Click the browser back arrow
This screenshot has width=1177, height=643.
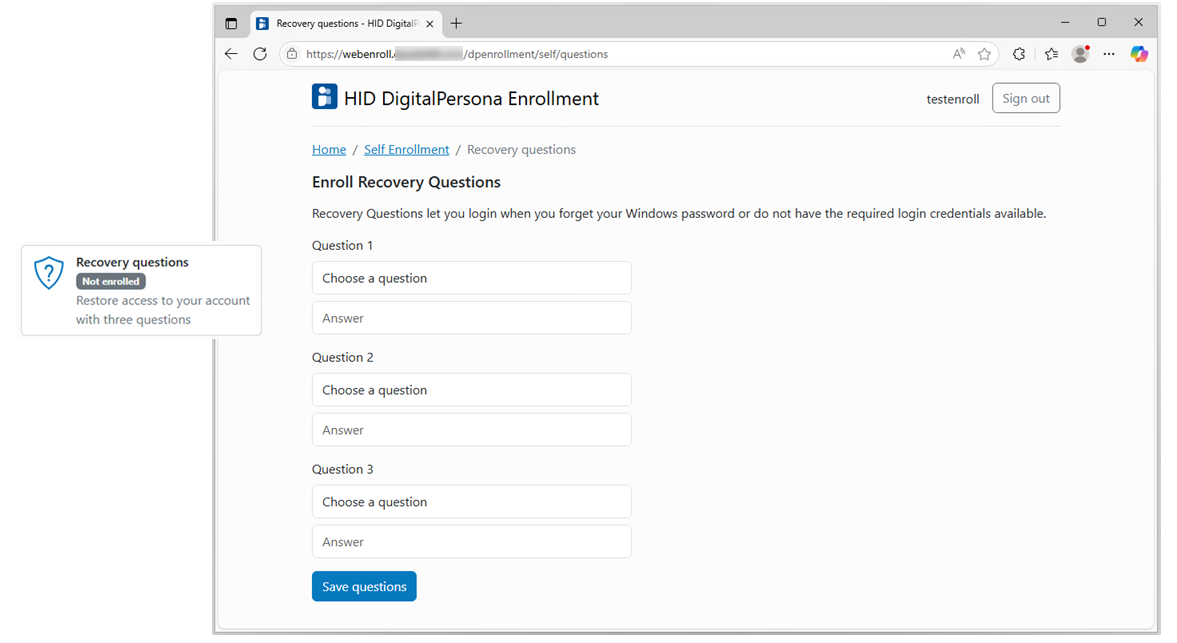[x=231, y=54]
